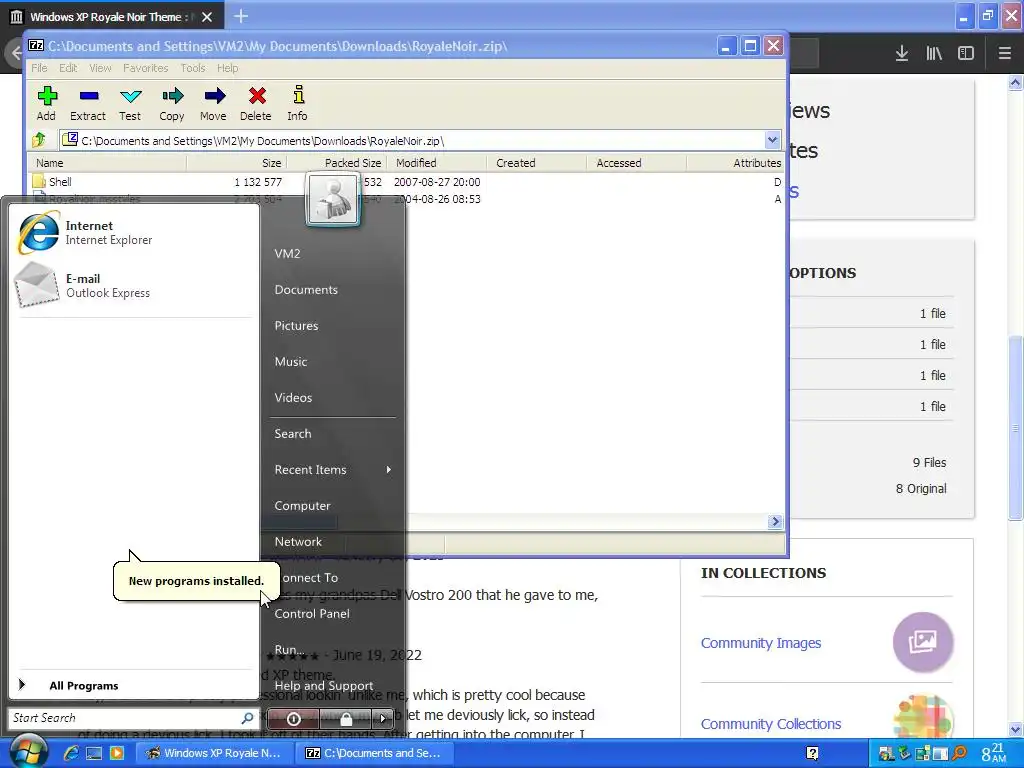The image size is (1024, 768).
Task: Sort by the Created column header
Action: point(537,163)
